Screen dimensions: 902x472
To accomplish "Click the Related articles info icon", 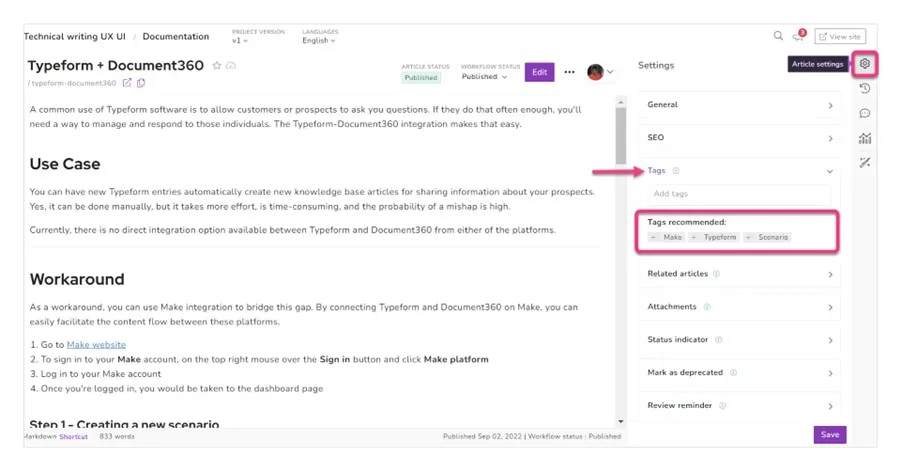I will coord(716,274).
